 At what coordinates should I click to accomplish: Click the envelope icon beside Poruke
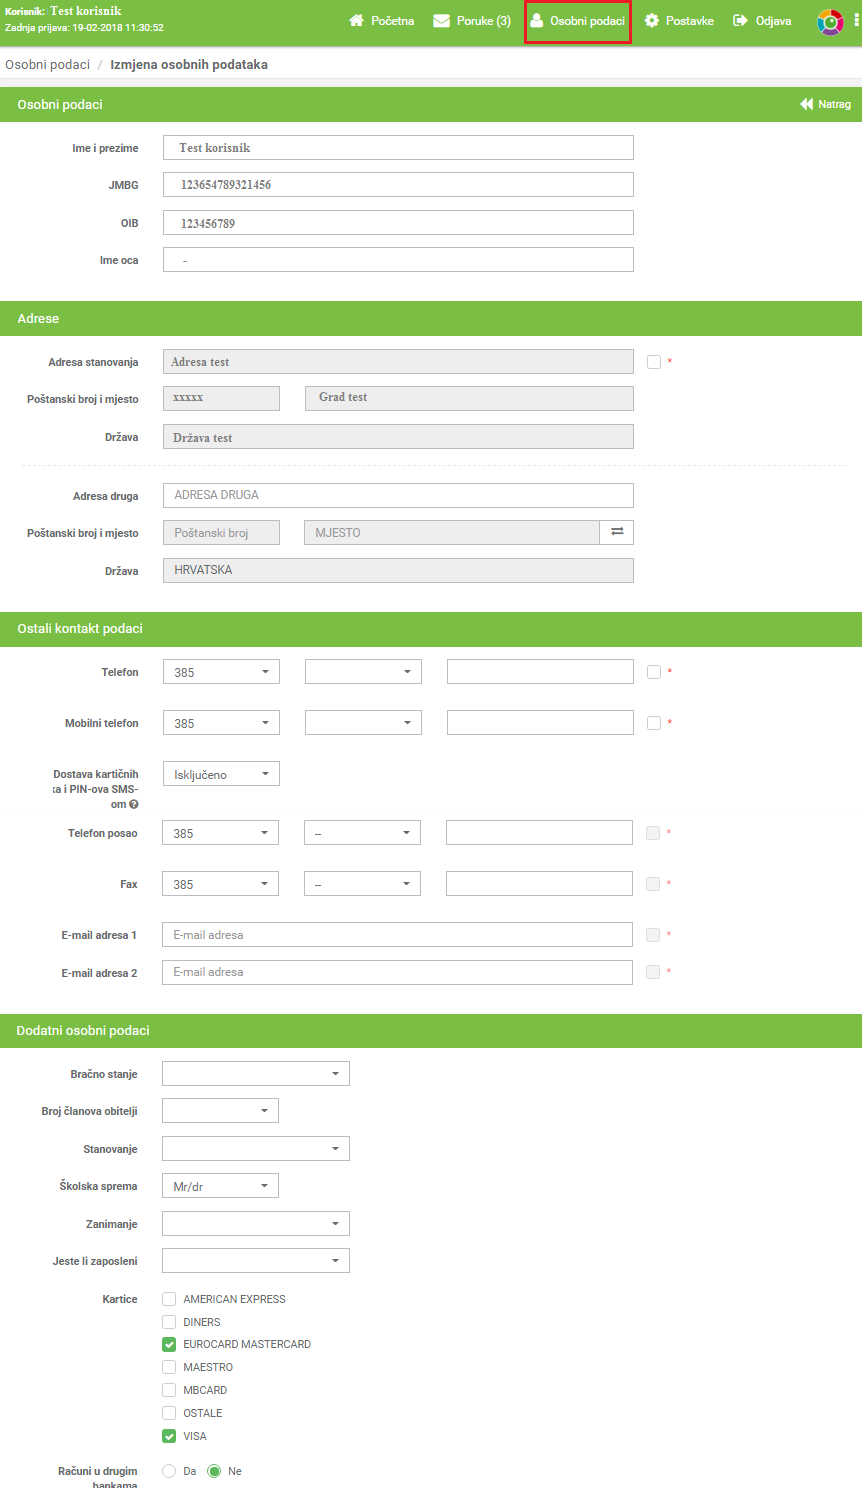tap(441, 20)
